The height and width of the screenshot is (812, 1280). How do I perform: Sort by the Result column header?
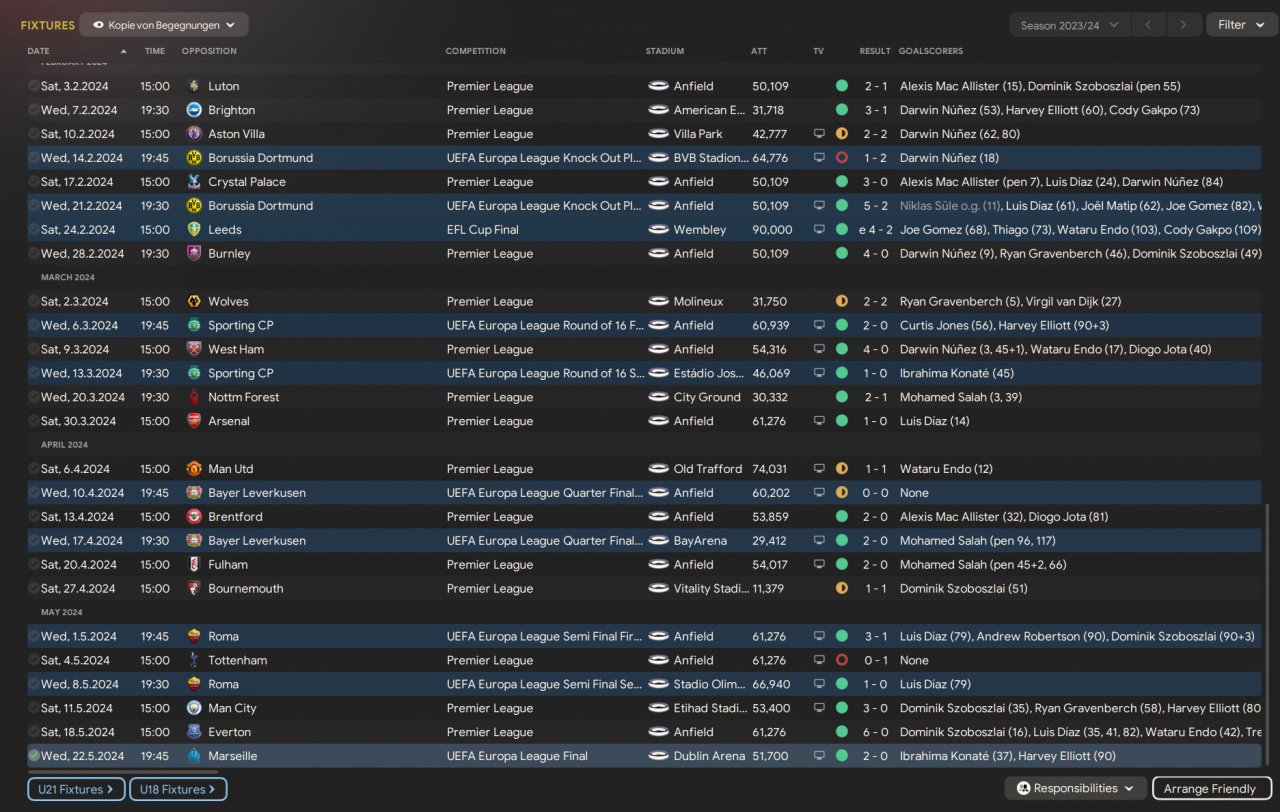[x=875, y=51]
